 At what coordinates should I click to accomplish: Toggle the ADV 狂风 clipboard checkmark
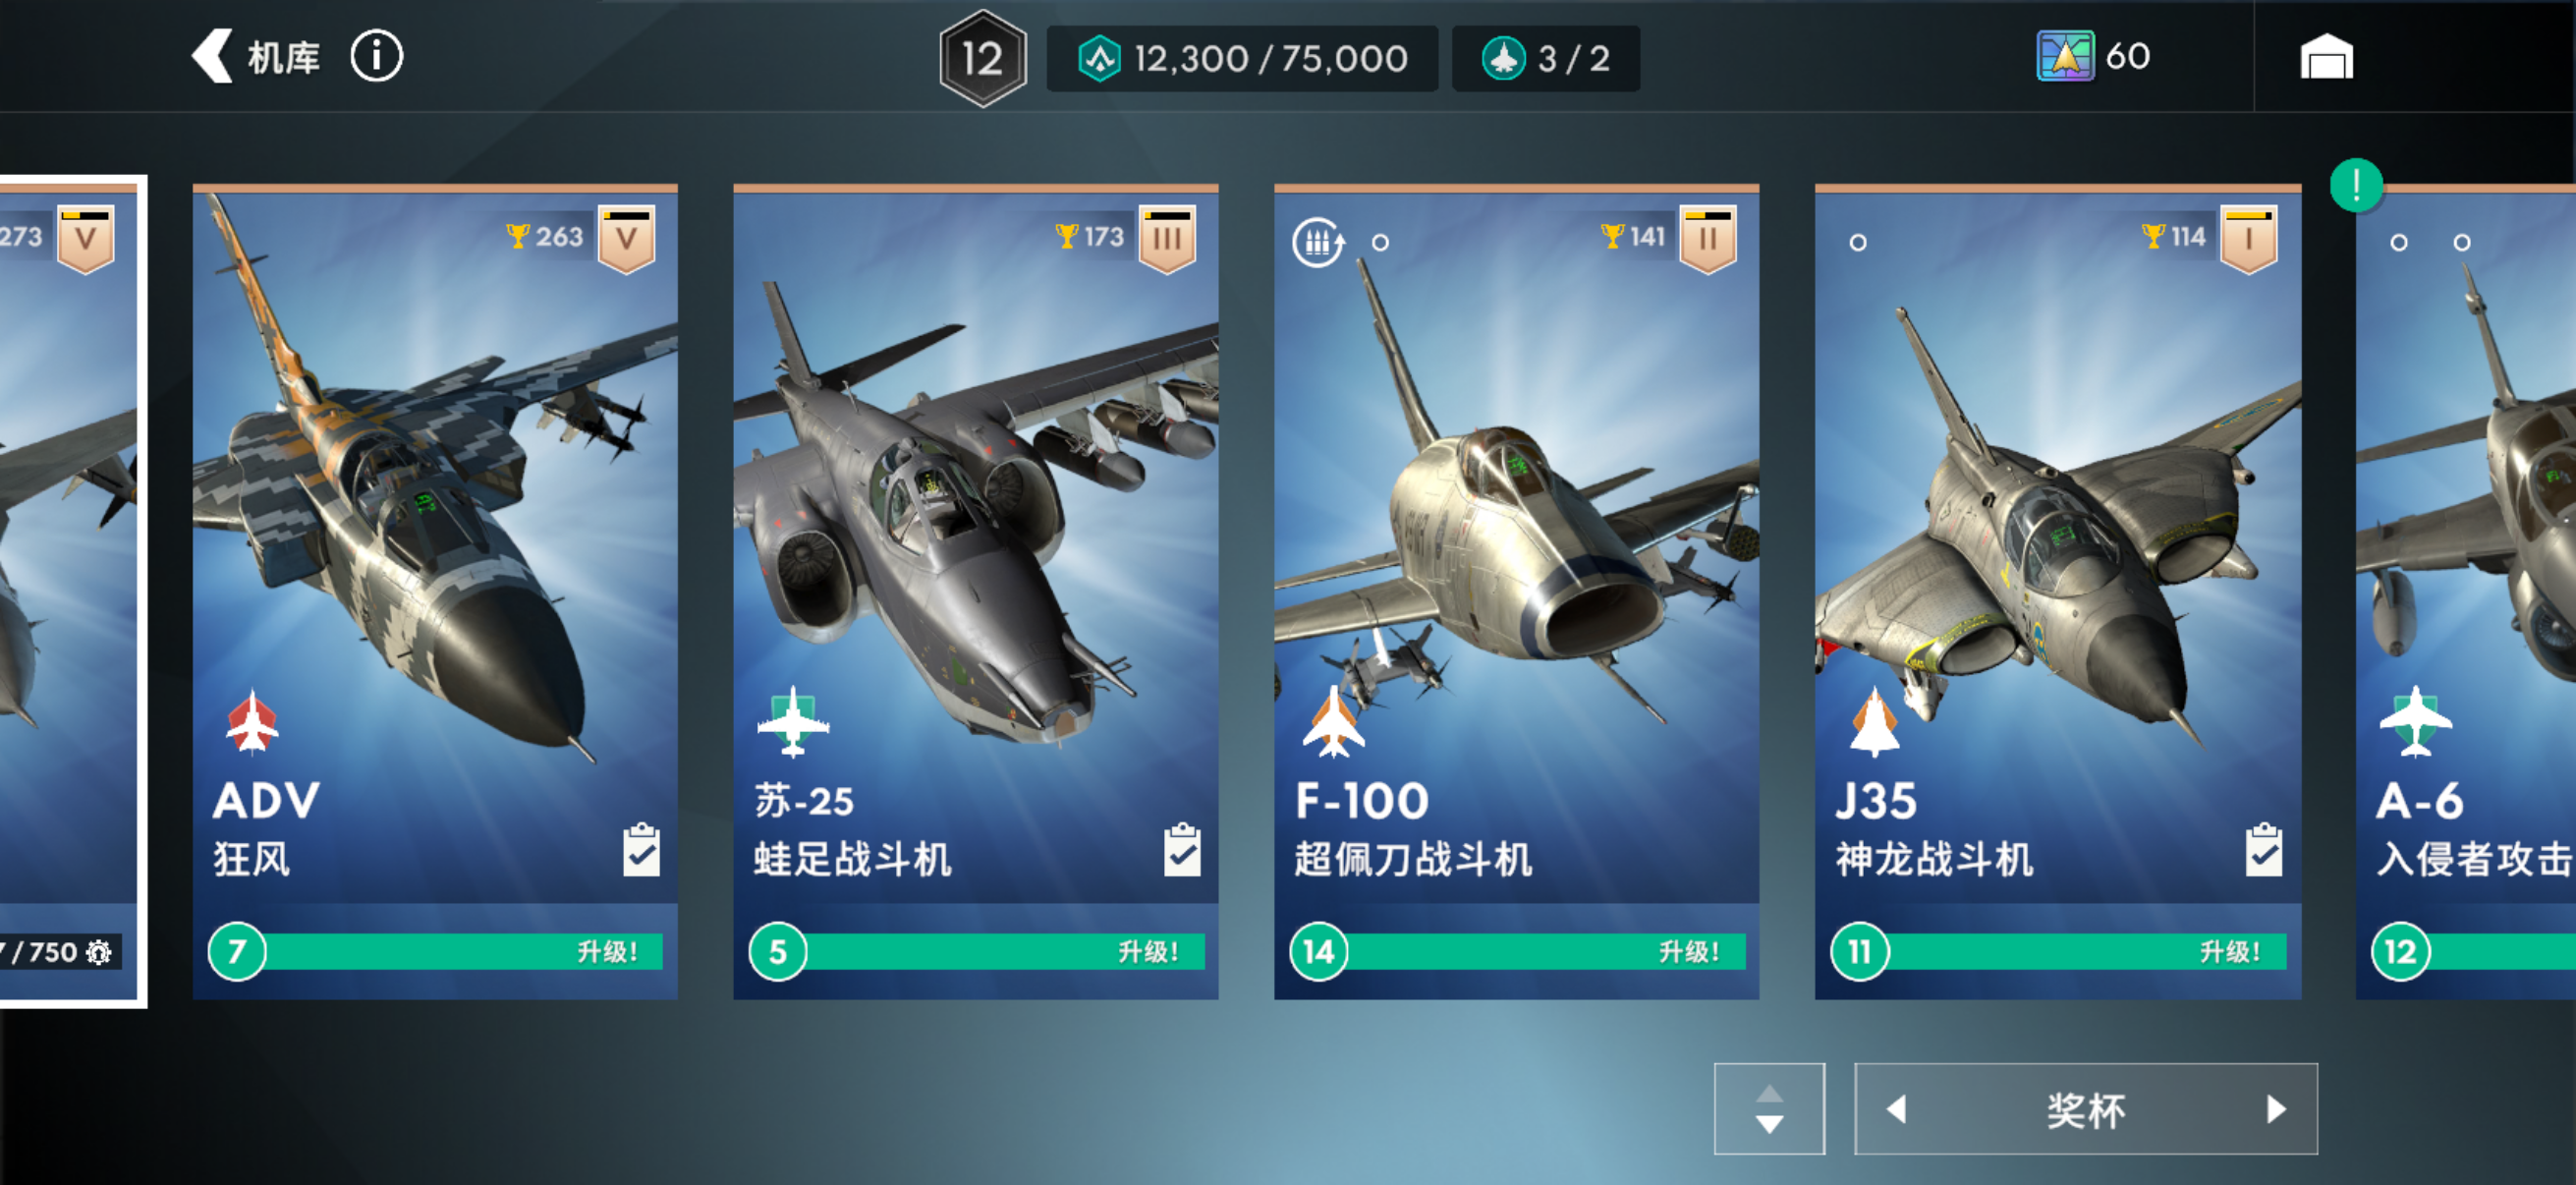(x=641, y=850)
